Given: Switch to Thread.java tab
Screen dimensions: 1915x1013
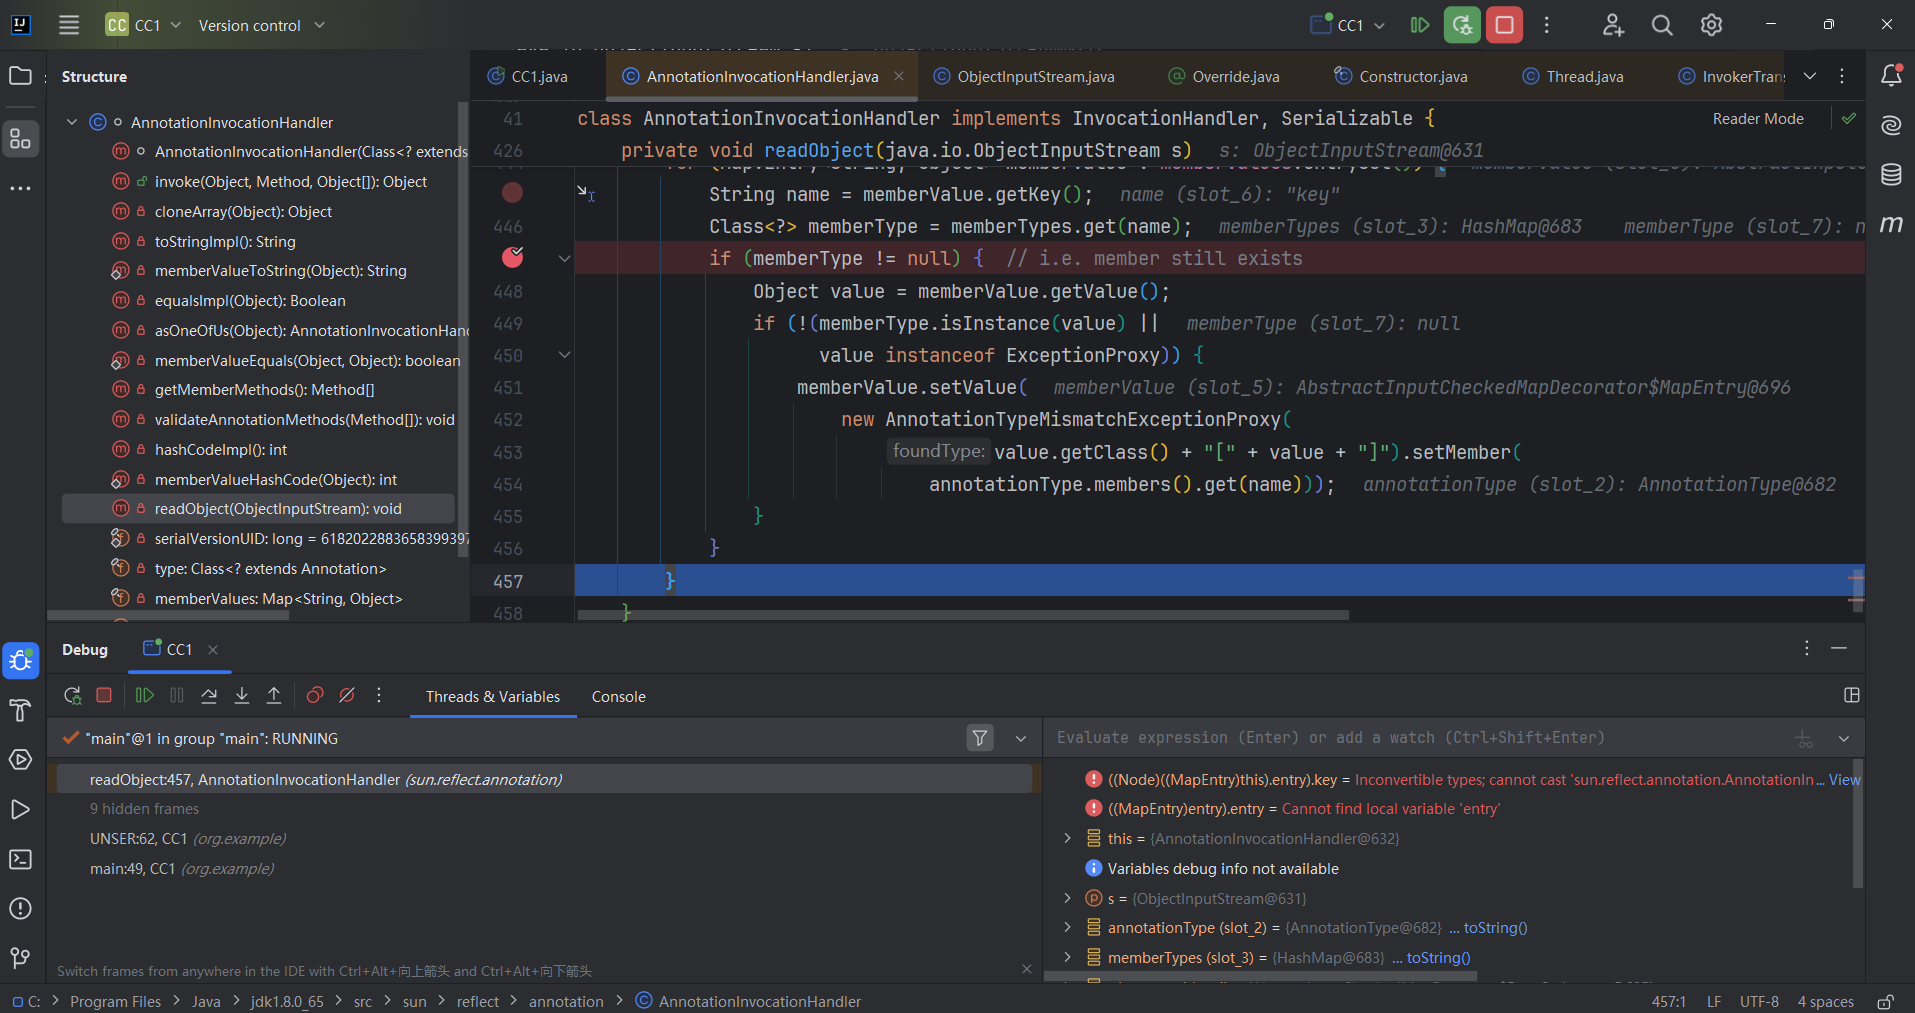Looking at the screenshot, I should pyautogui.click(x=1573, y=76).
